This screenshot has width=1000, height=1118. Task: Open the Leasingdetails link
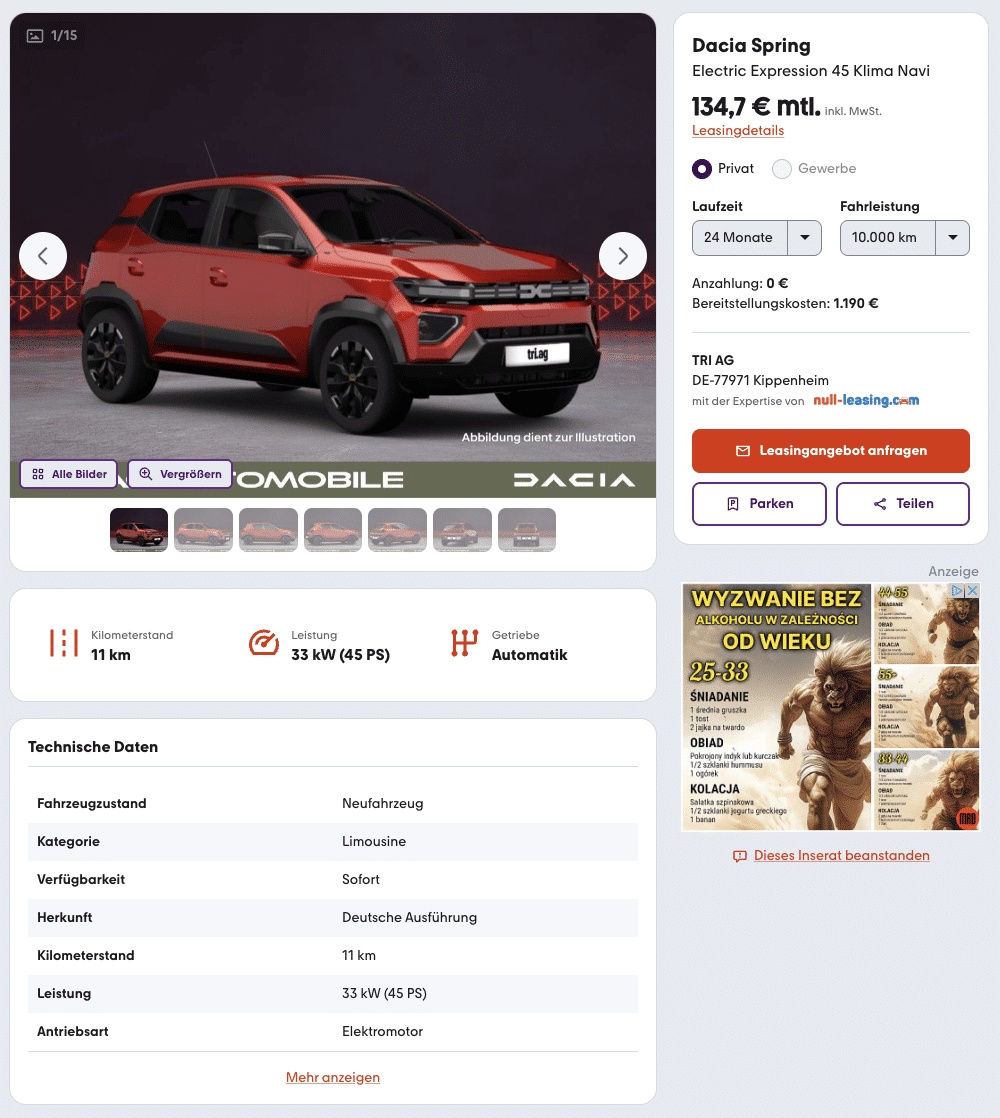pyautogui.click(x=738, y=130)
